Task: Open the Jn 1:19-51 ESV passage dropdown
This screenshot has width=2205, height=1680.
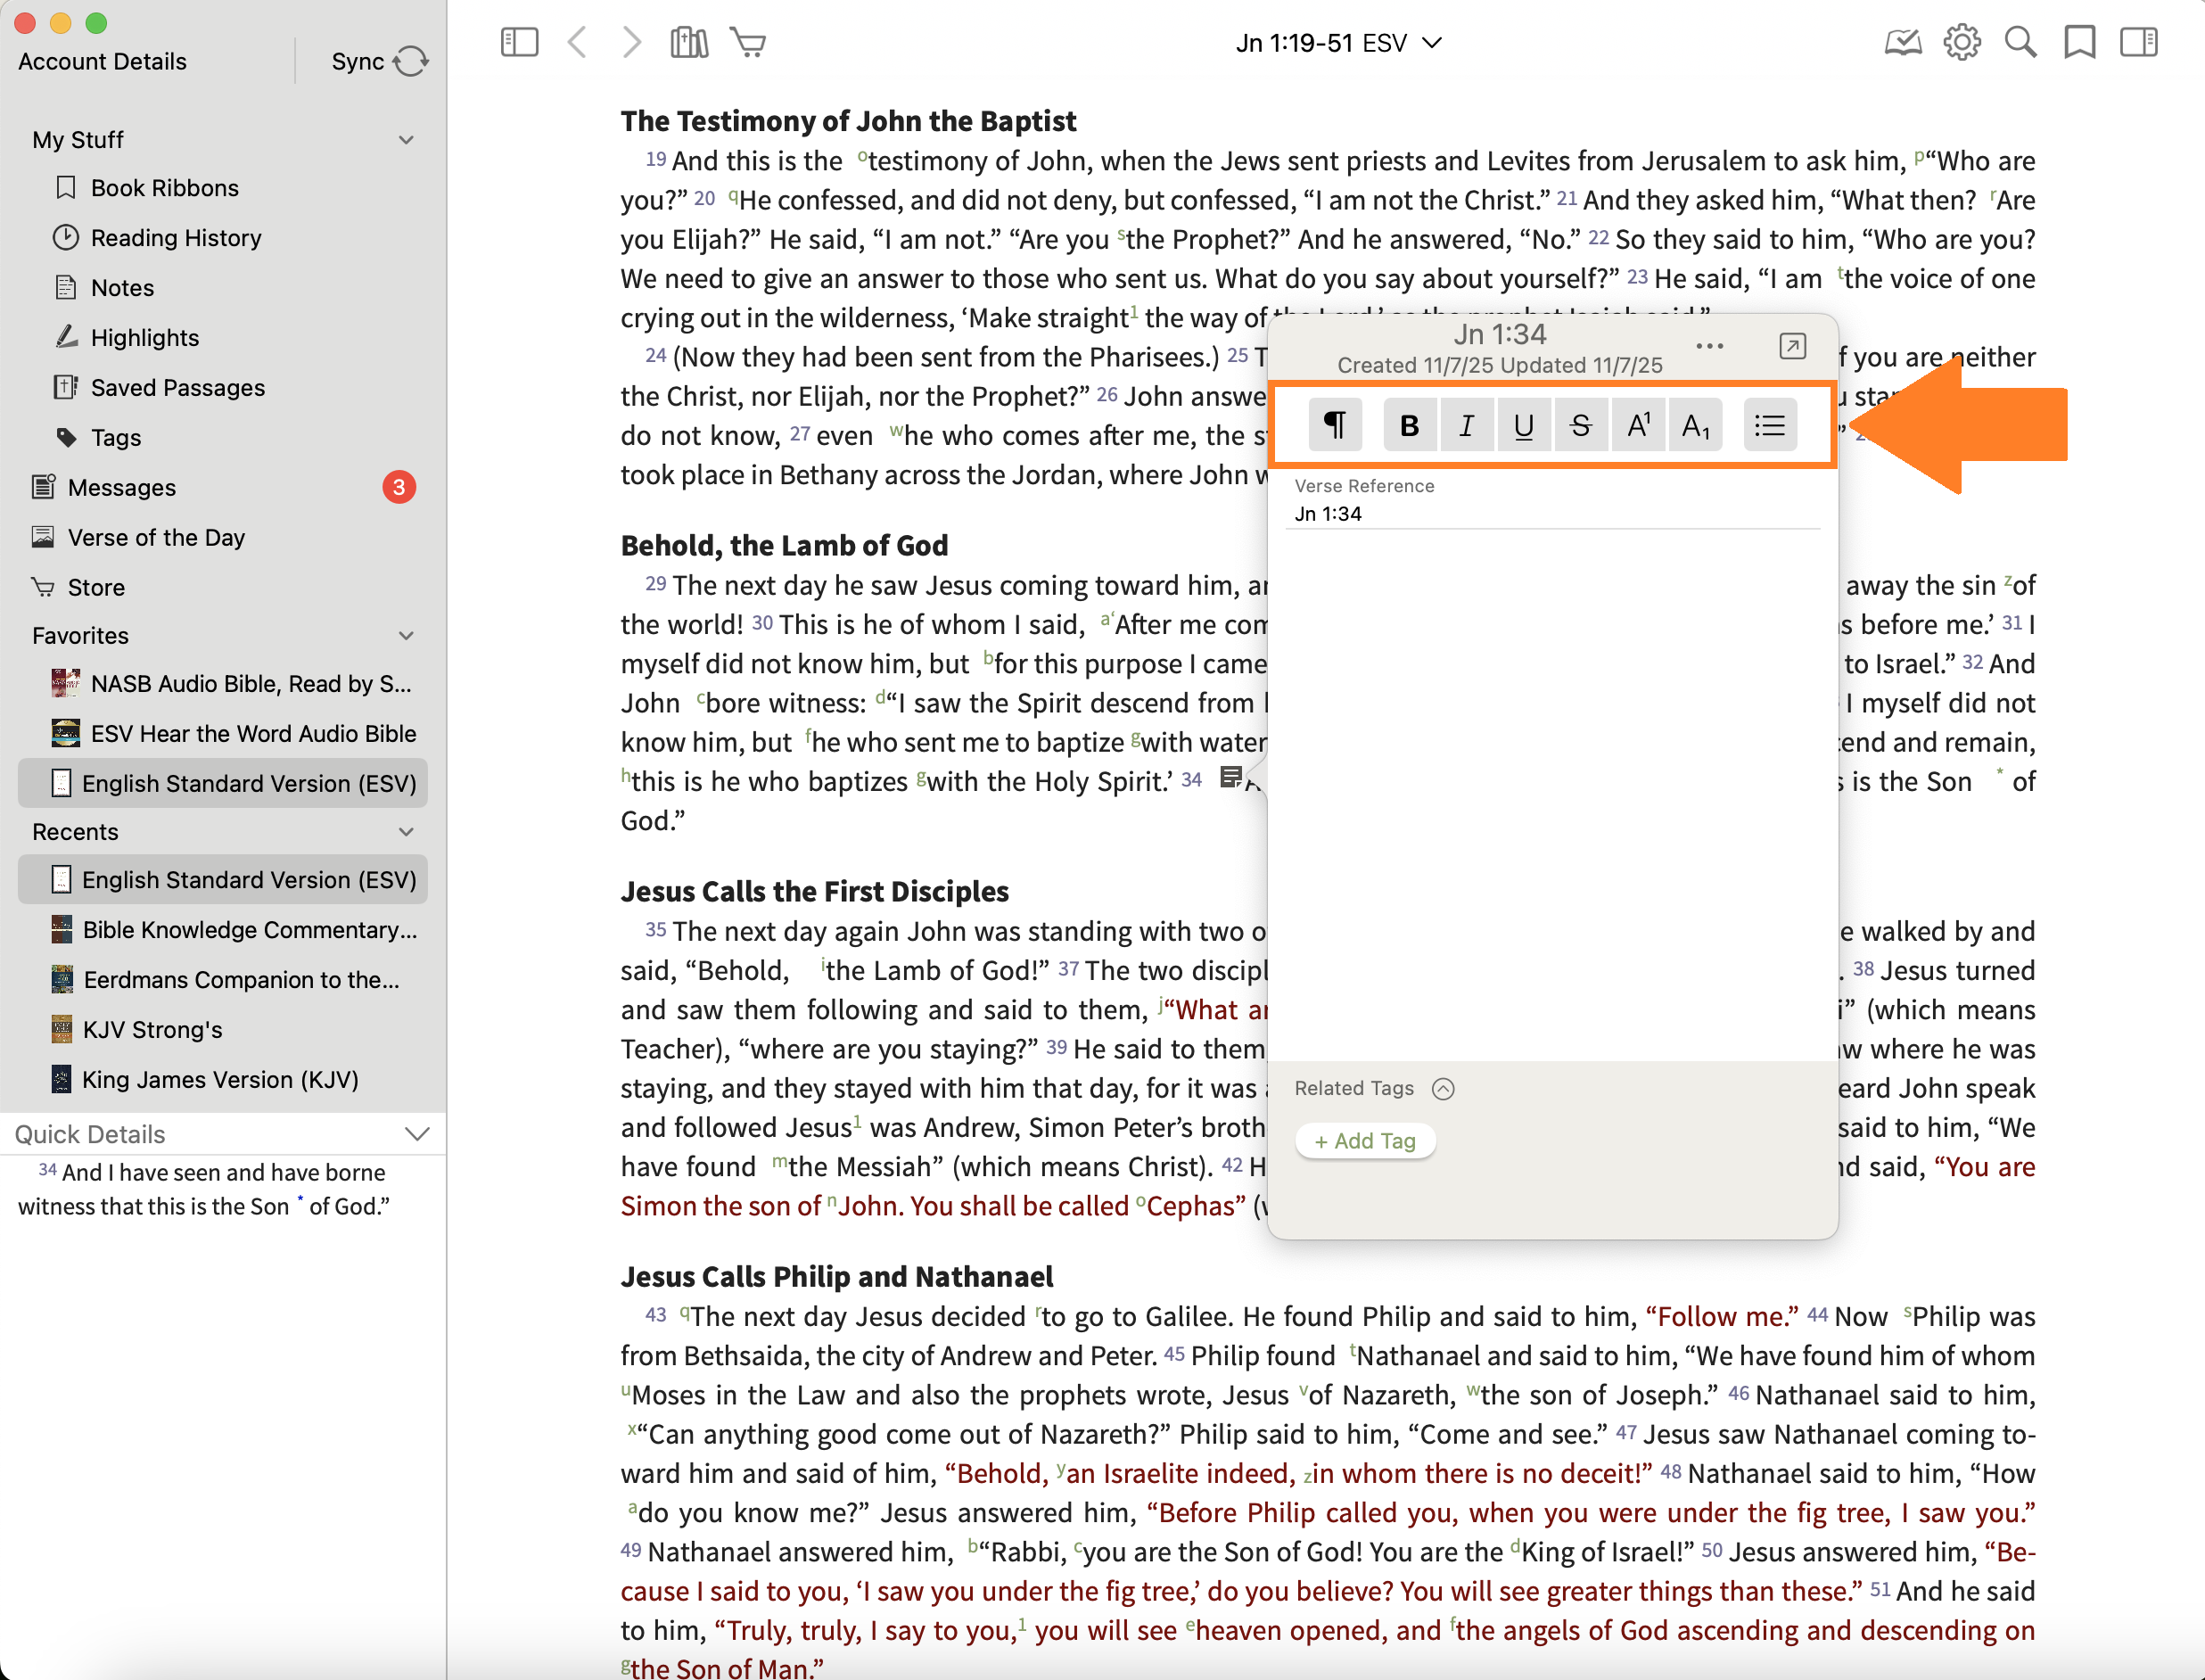Action: [1338, 43]
